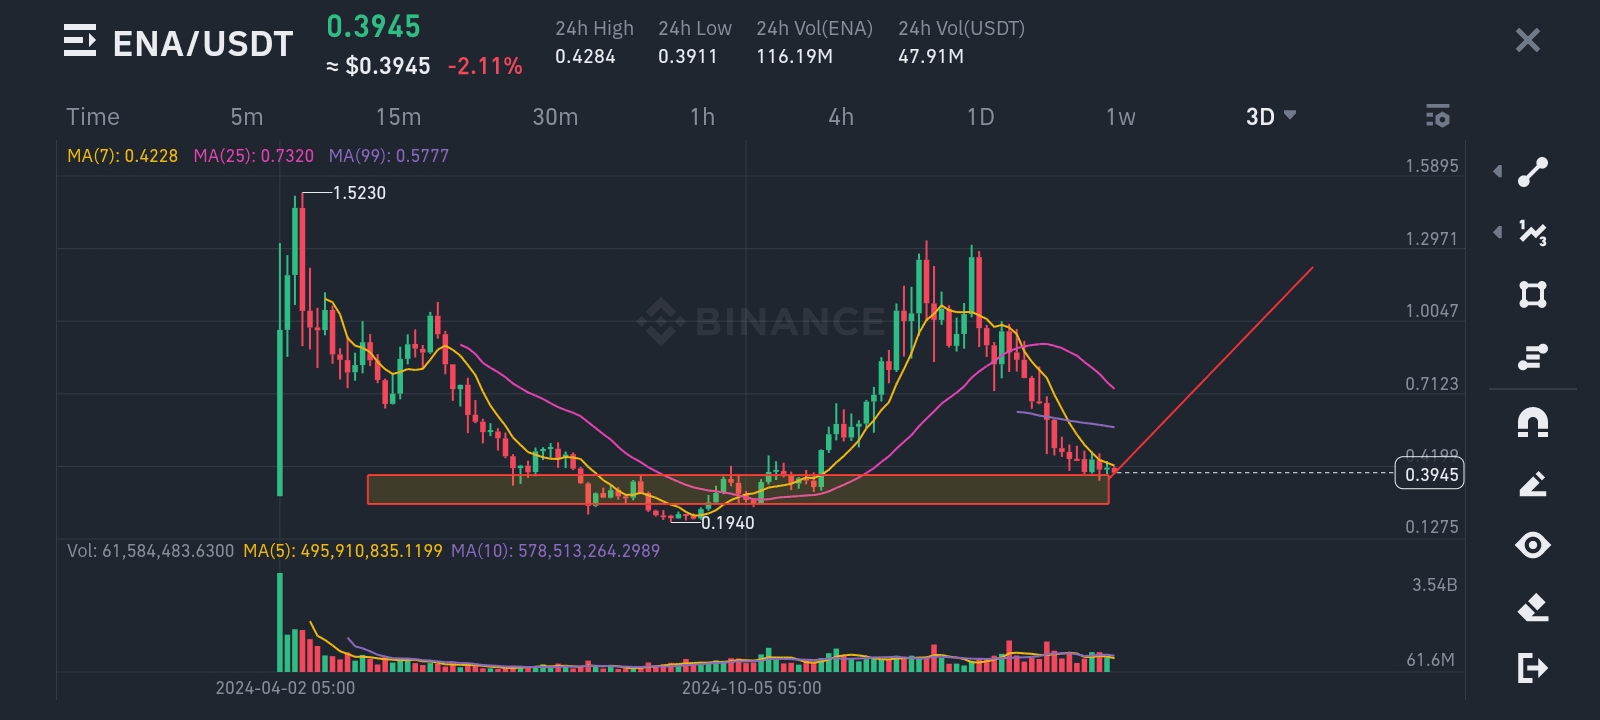Open the trading pair list menu icon

point(80,41)
